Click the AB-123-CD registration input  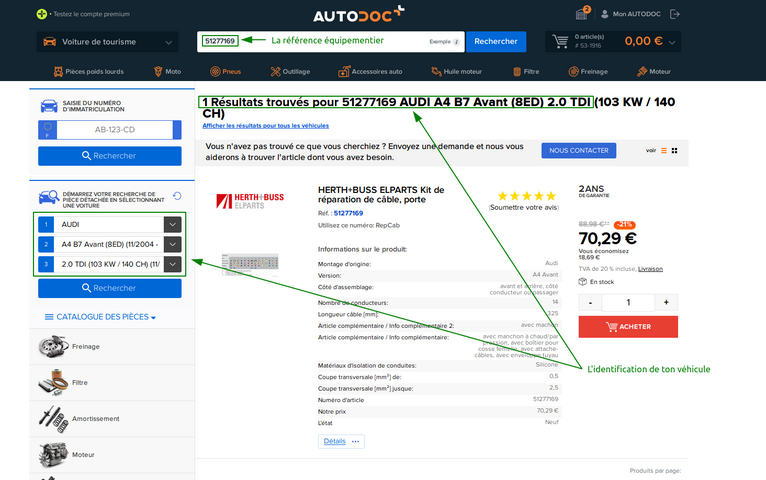coord(115,130)
